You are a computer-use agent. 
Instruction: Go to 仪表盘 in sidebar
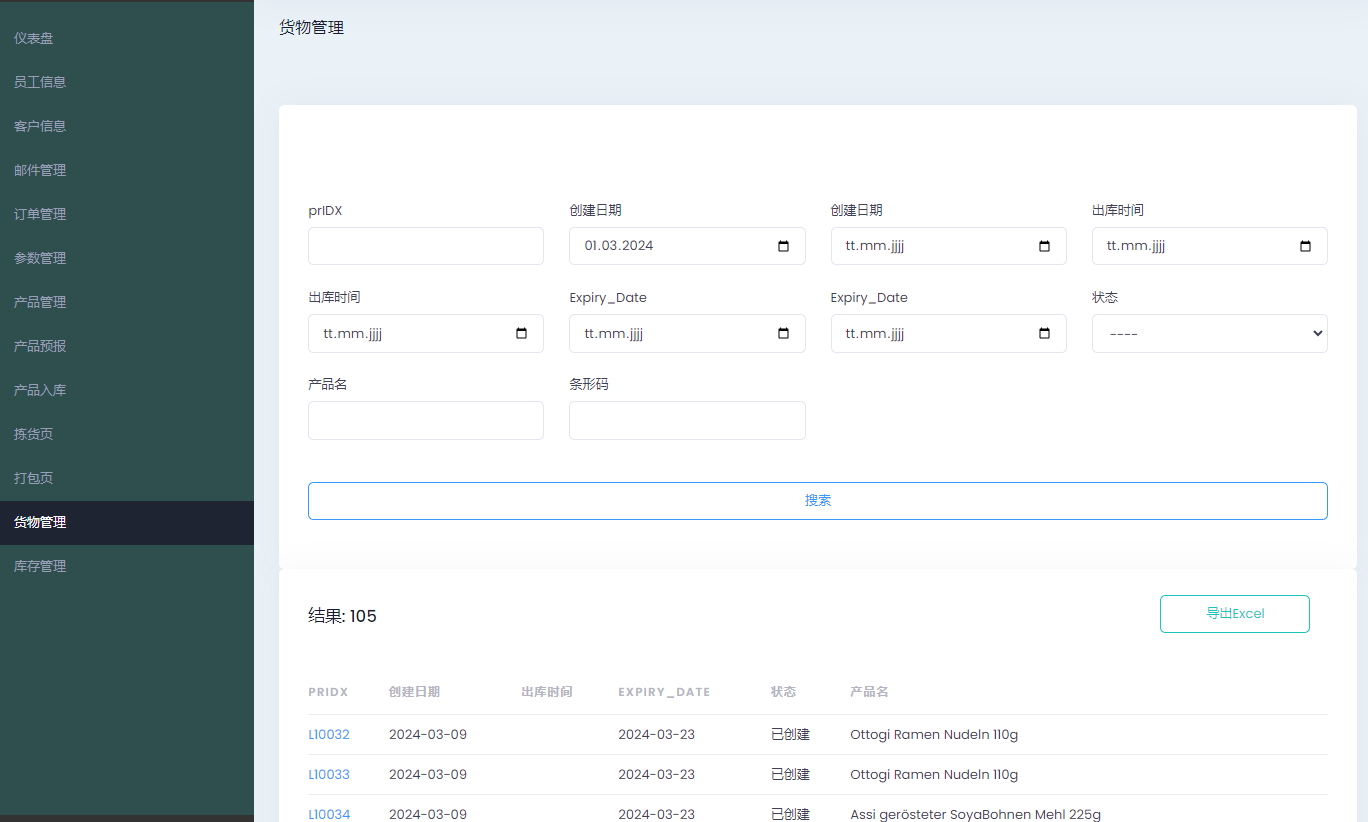click(x=127, y=38)
